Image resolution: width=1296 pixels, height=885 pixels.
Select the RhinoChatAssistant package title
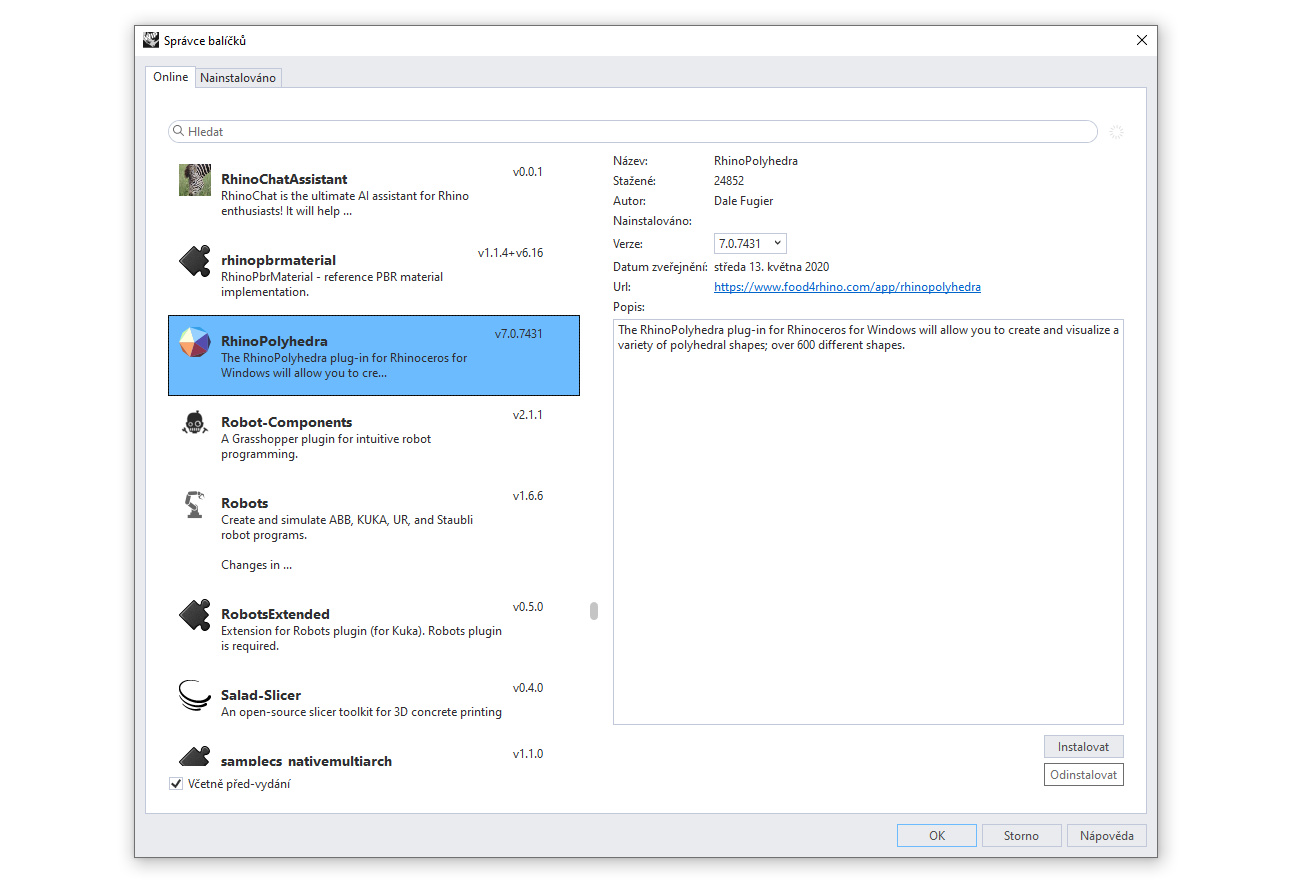pyautogui.click(x=284, y=179)
